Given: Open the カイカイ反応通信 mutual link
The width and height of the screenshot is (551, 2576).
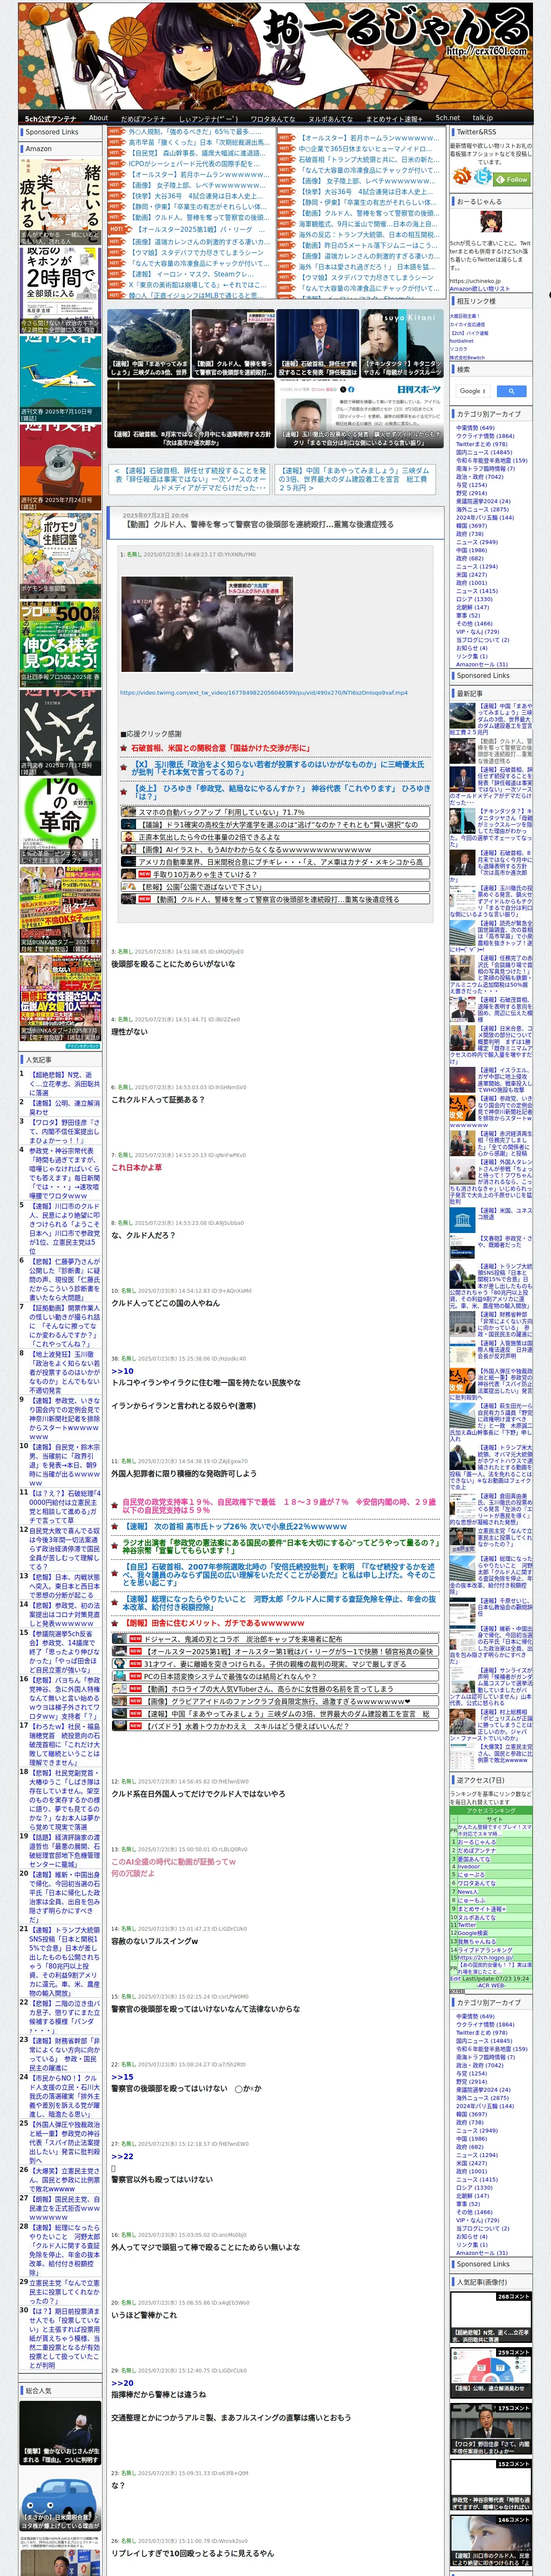Looking at the screenshot, I should pyautogui.click(x=467, y=324).
